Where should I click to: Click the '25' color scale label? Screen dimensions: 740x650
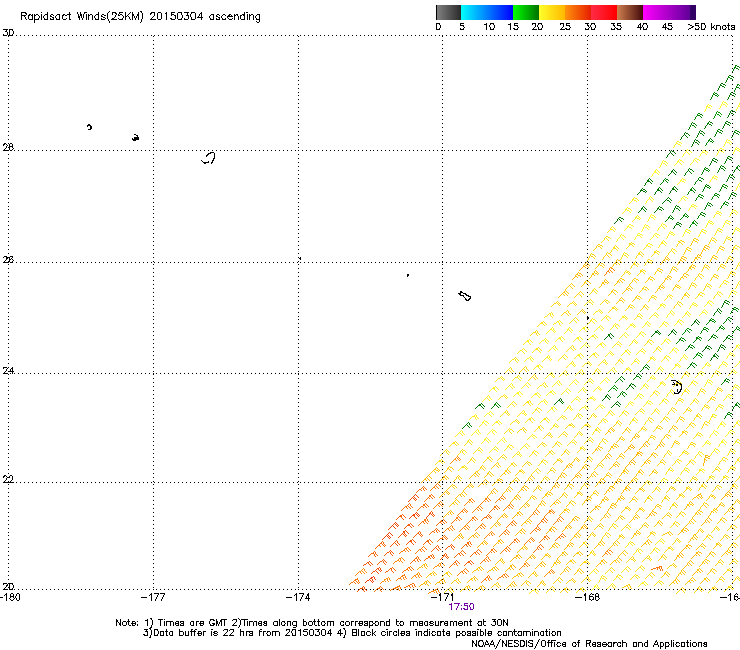click(x=565, y=27)
